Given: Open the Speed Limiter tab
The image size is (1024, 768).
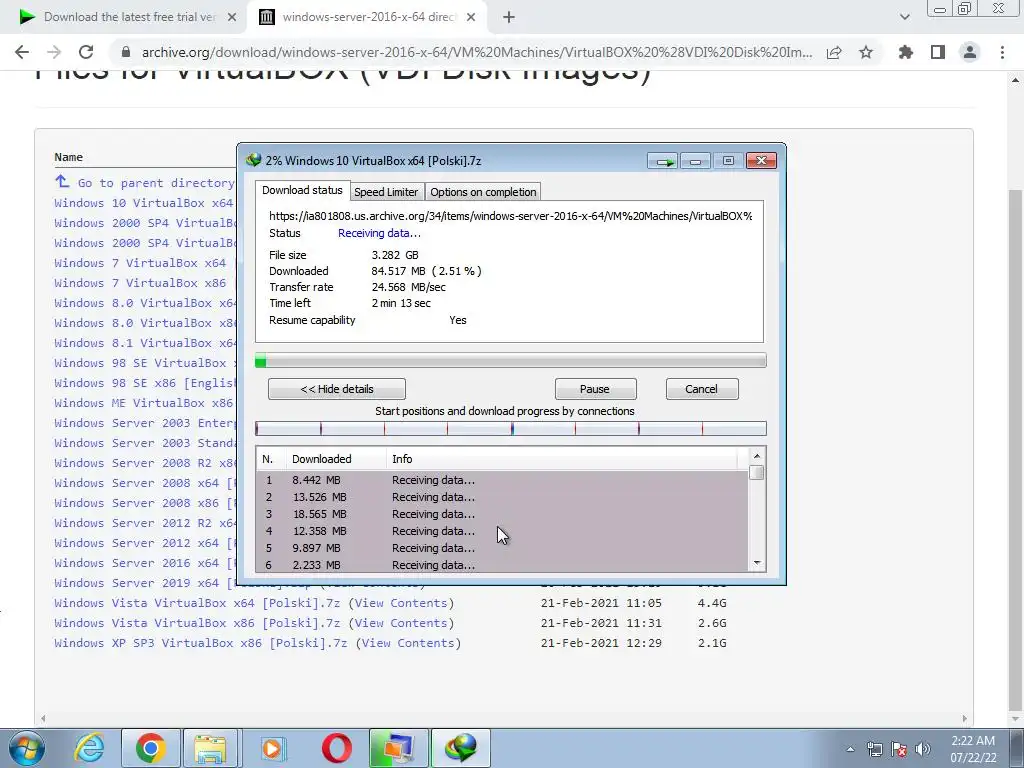Looking at the screenshot, I should [x=386, y=192].
